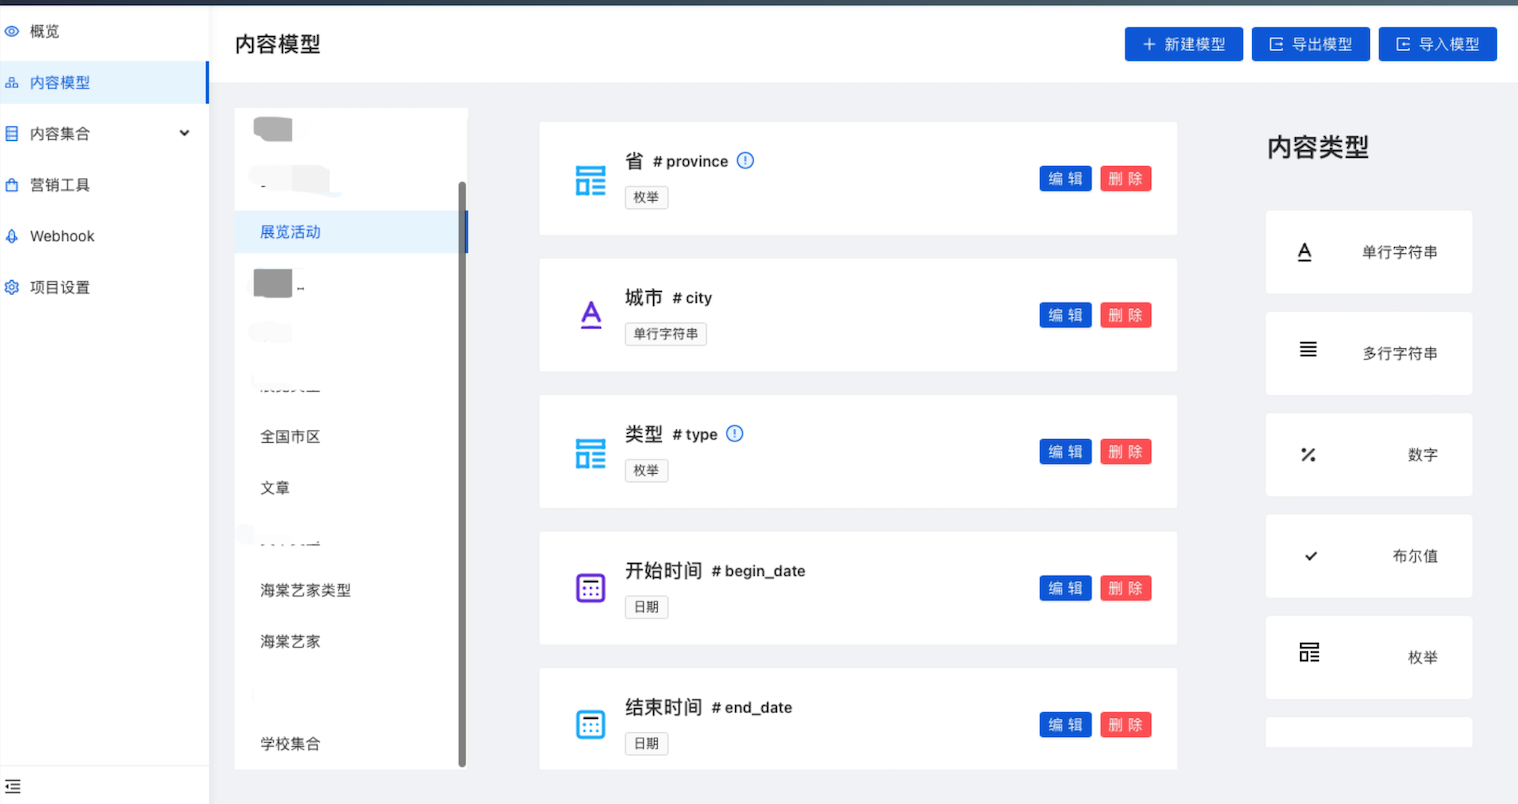Edit the 省 province field
Viewport: 1518px width, 804px height.
(x=1065, y=179)
